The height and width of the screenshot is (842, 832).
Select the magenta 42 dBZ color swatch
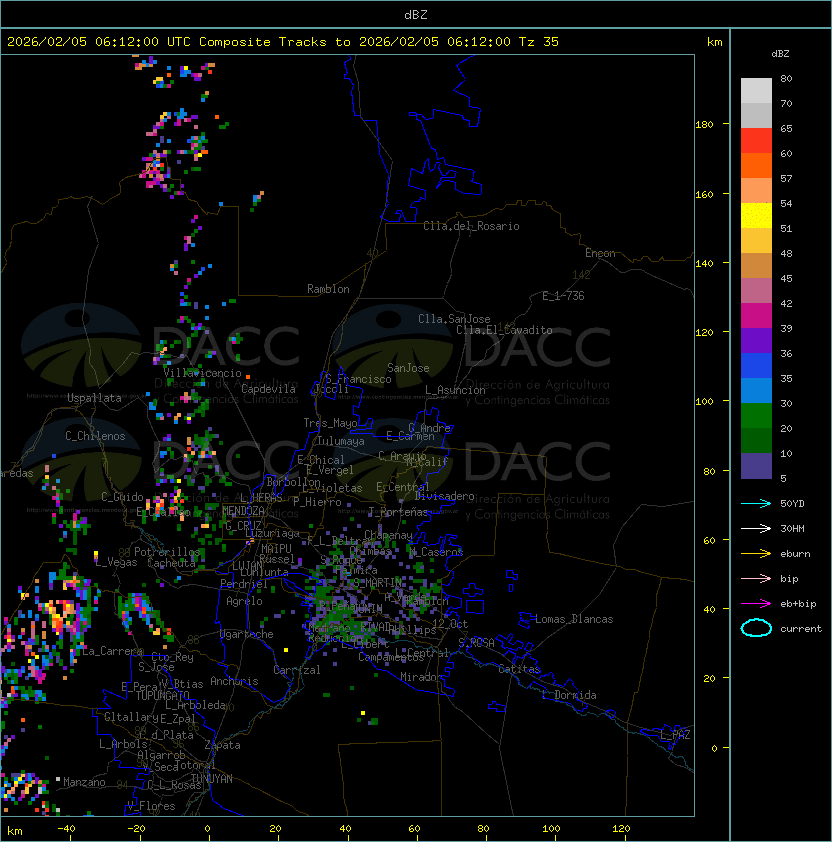(756, 316)
